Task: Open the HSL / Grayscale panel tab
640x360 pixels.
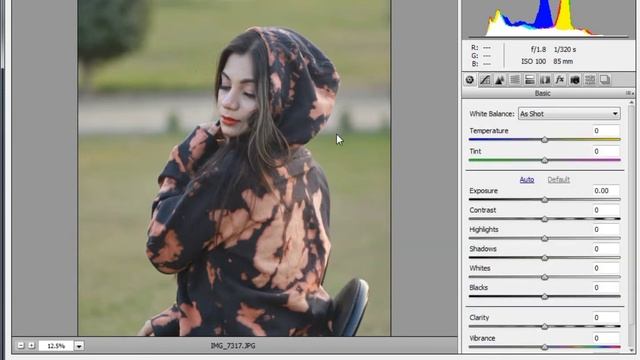Action: 515,80
